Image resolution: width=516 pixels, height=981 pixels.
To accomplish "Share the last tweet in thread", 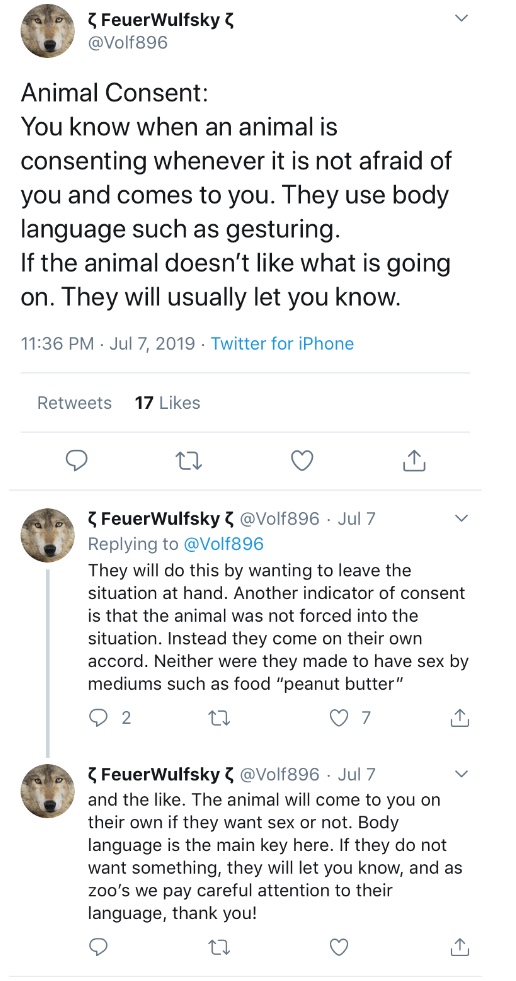I will 460,947.
